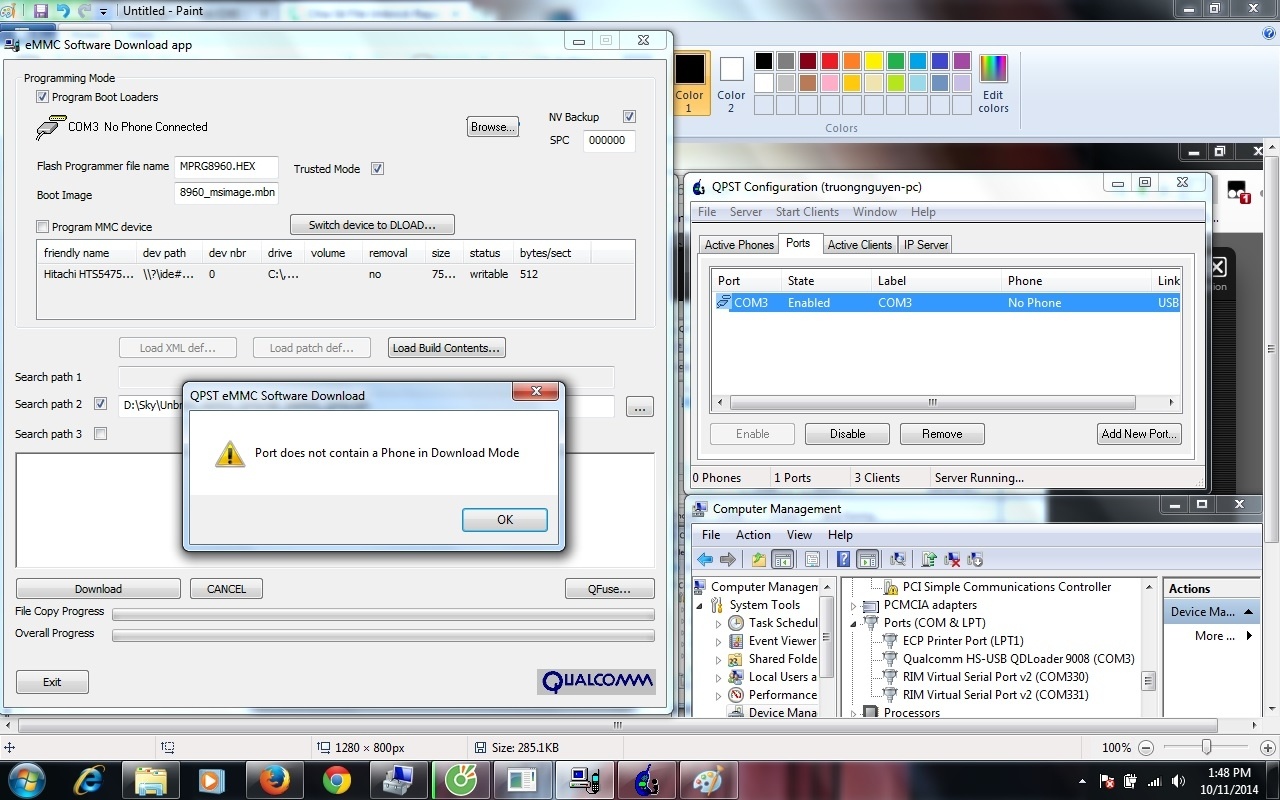The width and height of the screenshot is (1280, 800).
Task: Toggle Show/Hide Console Tree icon
Action: point(782,560)
